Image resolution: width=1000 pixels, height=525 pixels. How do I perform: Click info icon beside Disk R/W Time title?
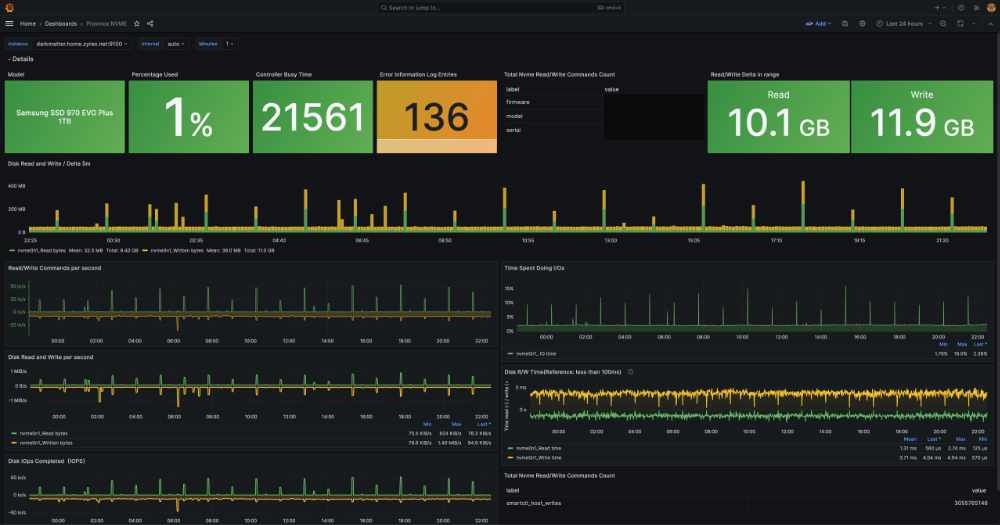pos(631,372)
